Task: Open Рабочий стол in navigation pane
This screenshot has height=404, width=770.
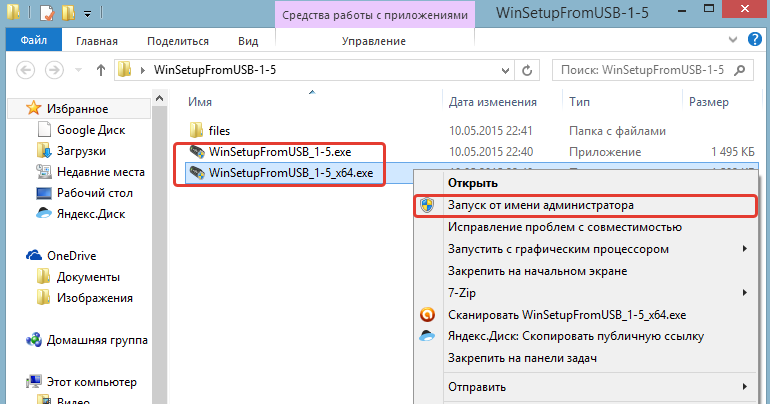Action: pos(95,193)
